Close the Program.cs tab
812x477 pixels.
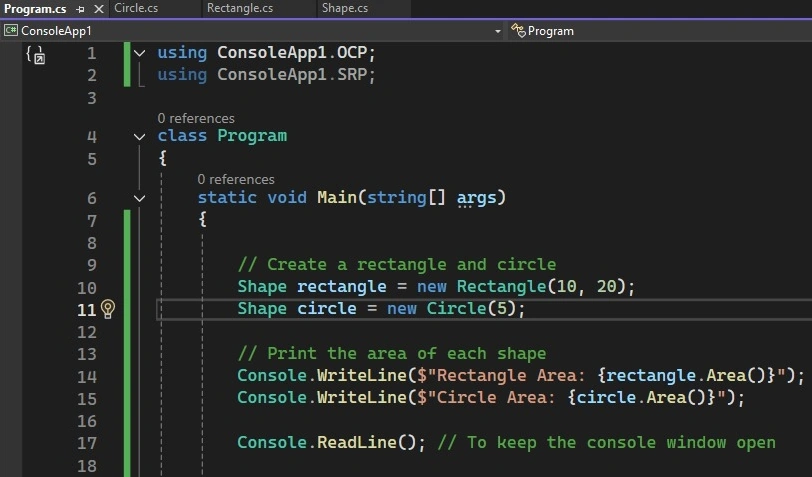point(99,9)
